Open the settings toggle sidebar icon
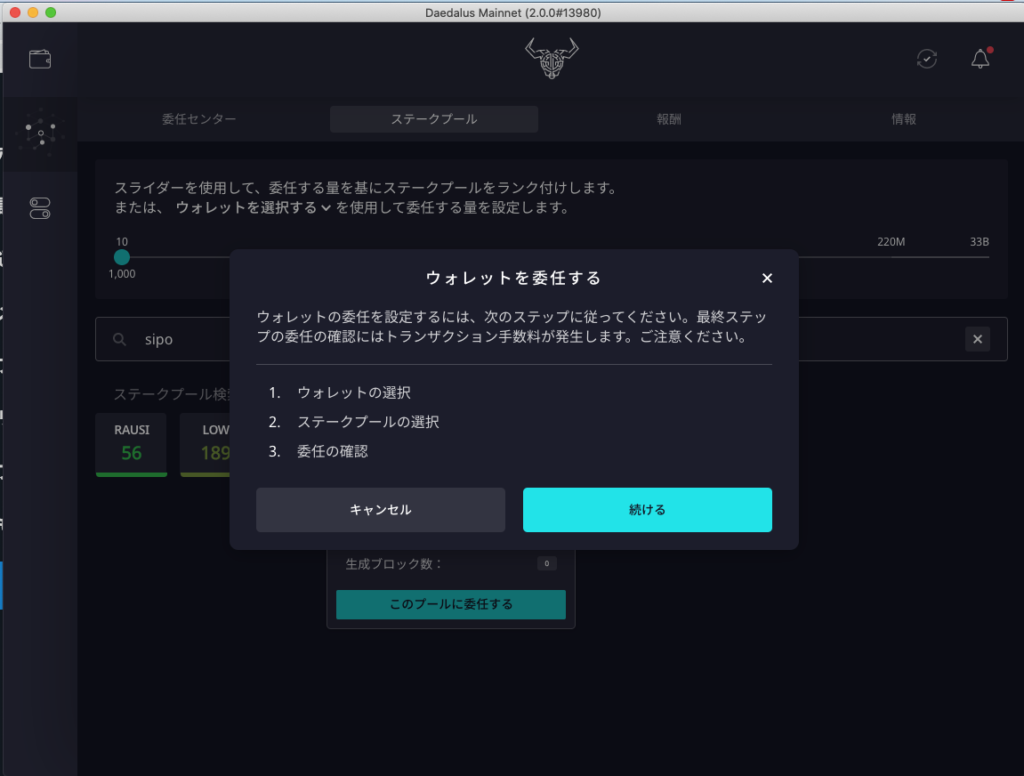This screenshot has width=1024, height=776. coord(40,208)
